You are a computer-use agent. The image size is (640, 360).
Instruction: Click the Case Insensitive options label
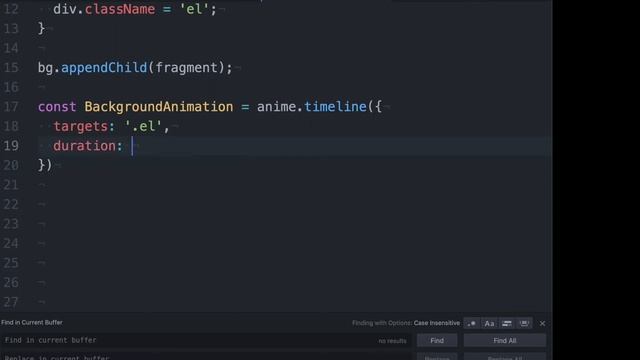pos(436,323)
